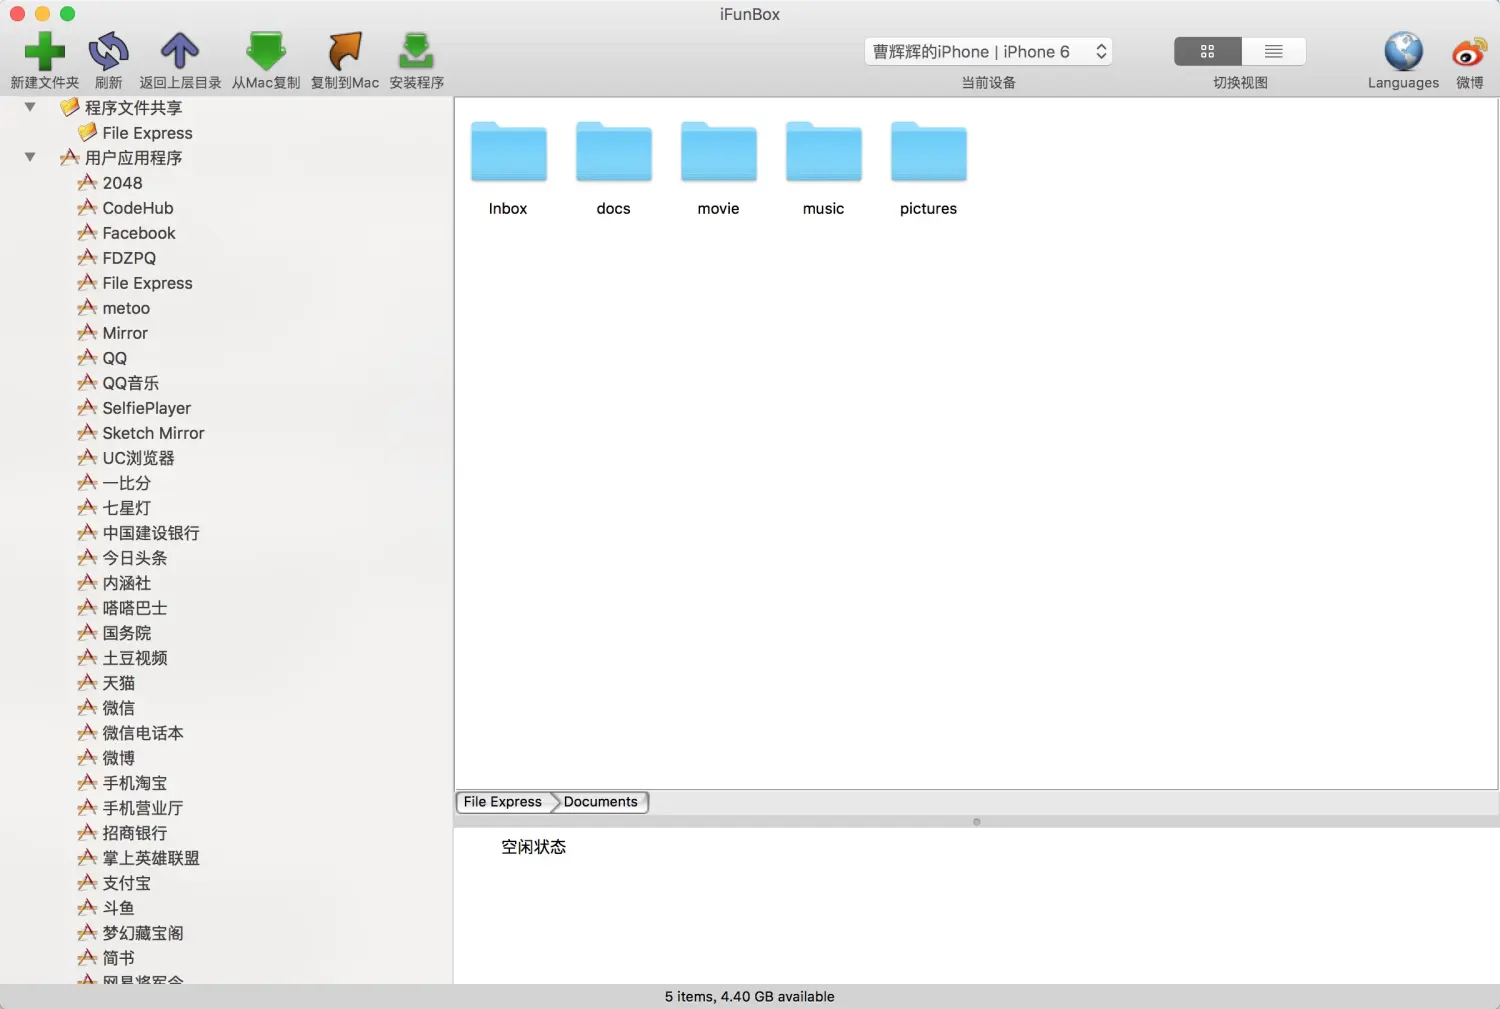Image resolution: width=1500 pixels, height=1009 pixels.
Task: Select FDZPQ in the app list
Action: (117, 258)
